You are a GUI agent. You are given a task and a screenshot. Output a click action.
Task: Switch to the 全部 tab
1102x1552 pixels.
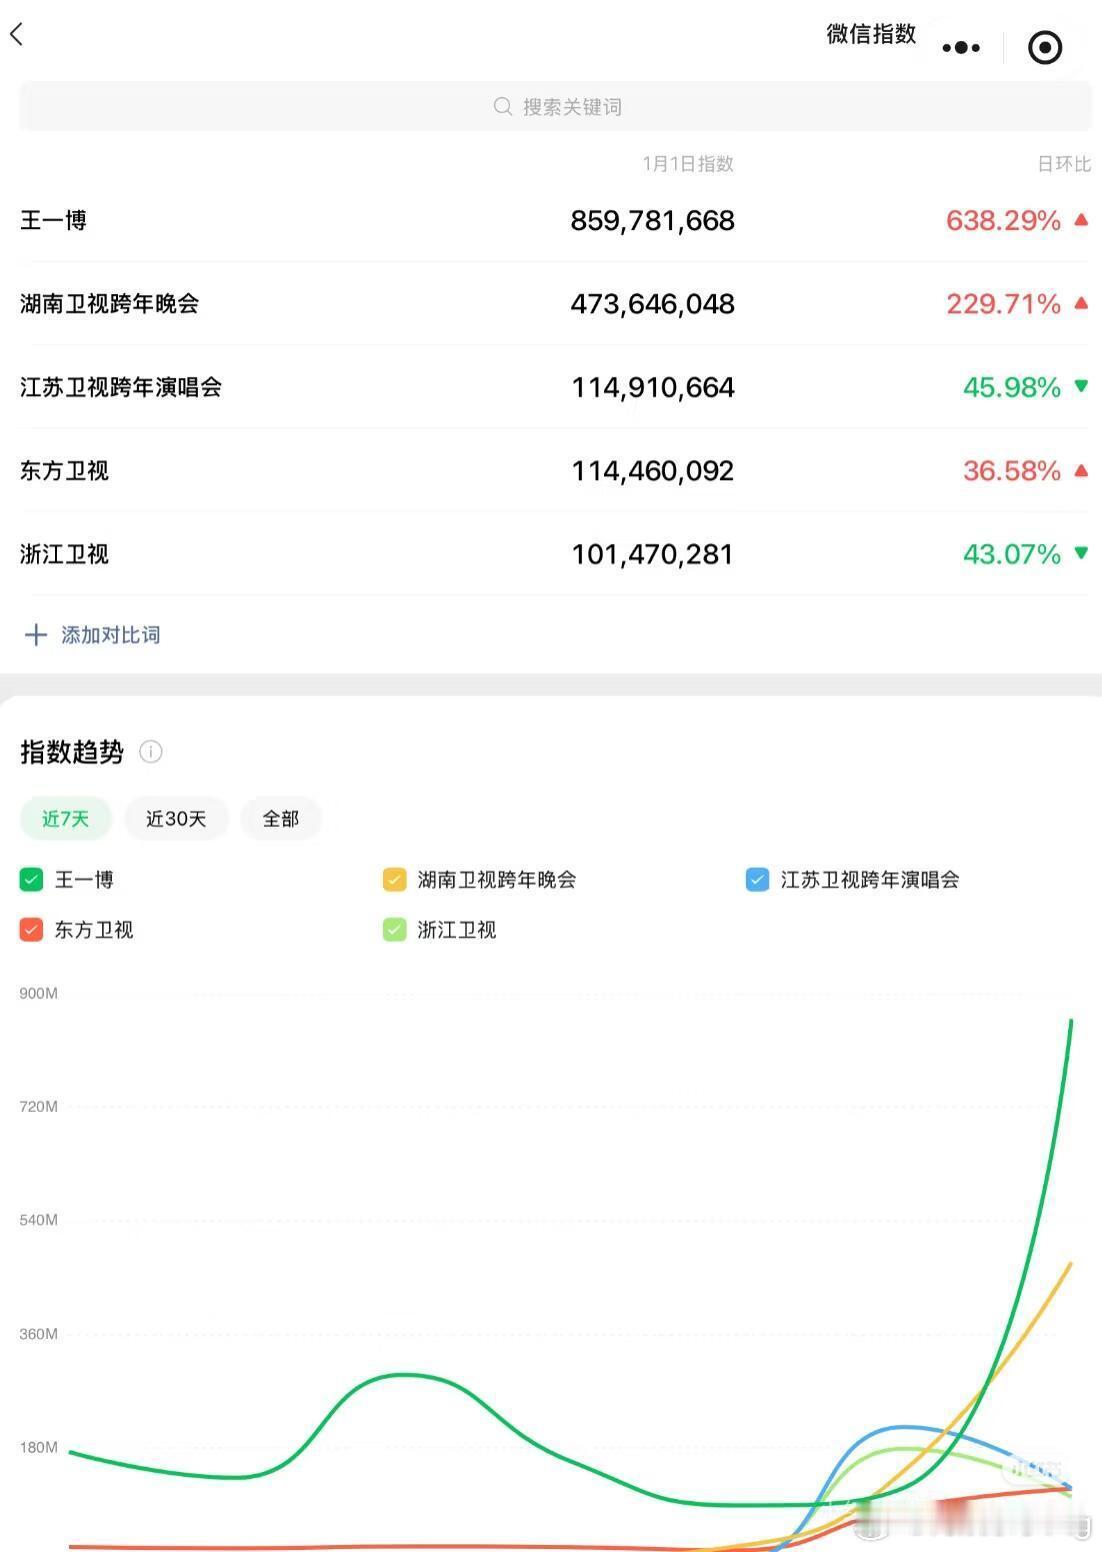coord(281,819)
